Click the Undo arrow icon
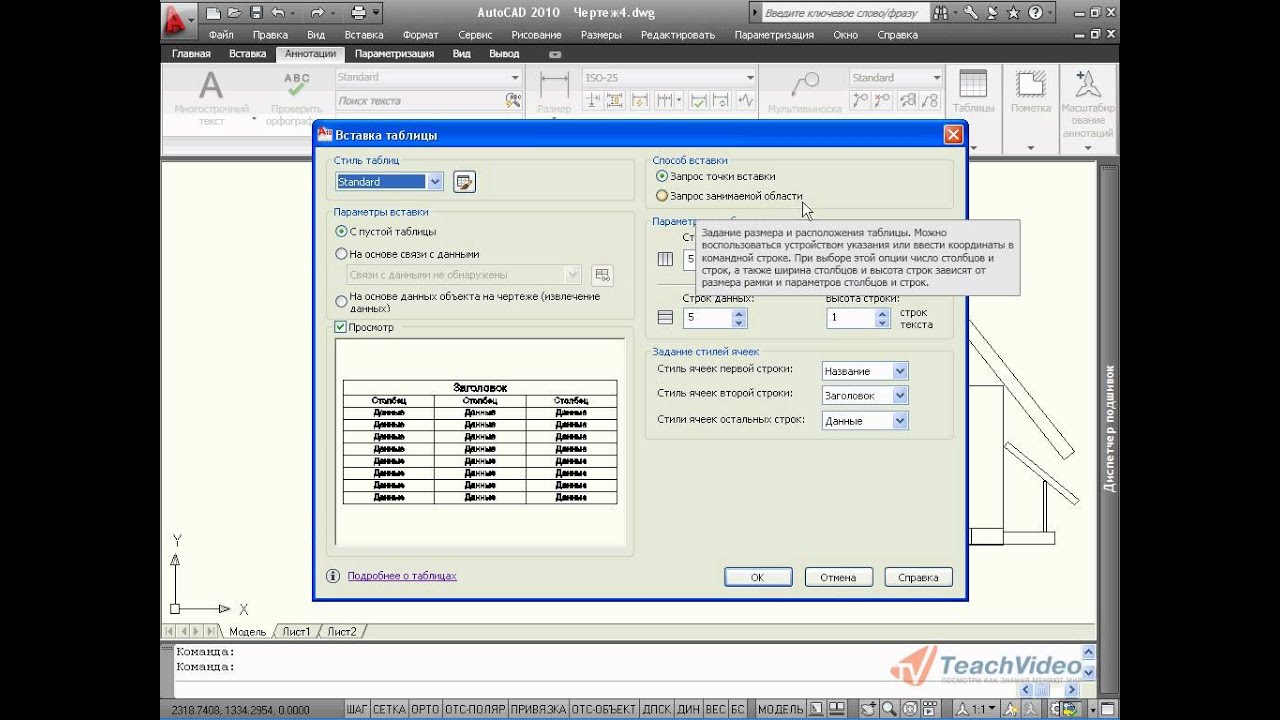The height and width of the screenshot is (720, 1280). (277, 13)
